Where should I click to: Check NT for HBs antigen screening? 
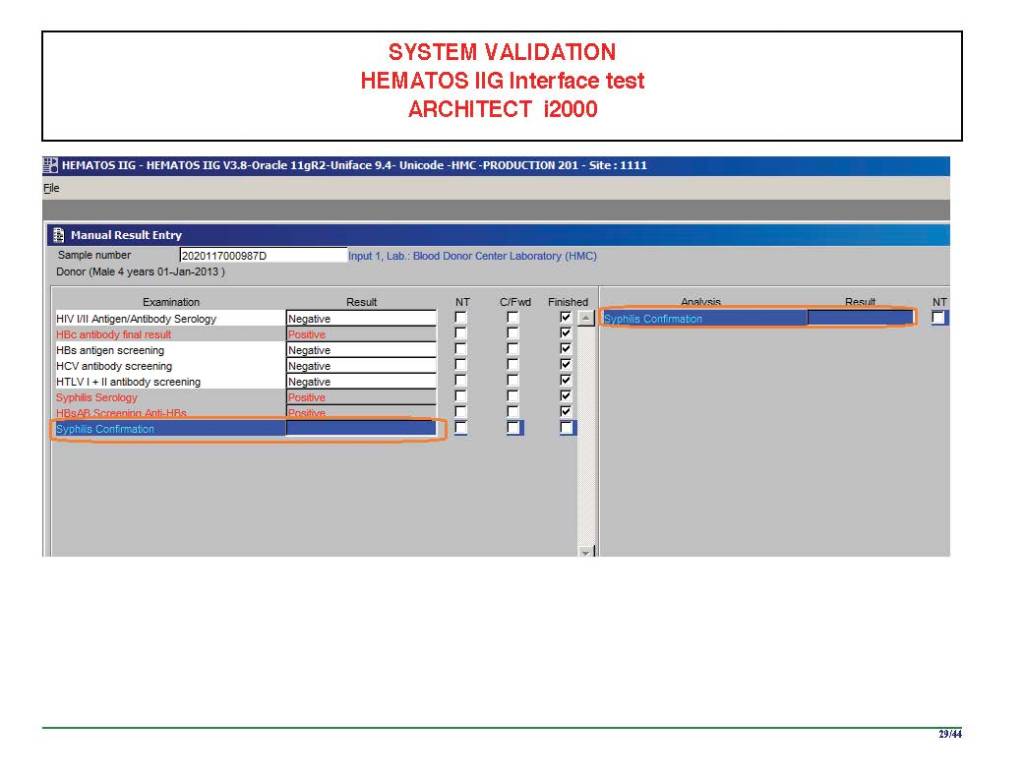461,350
